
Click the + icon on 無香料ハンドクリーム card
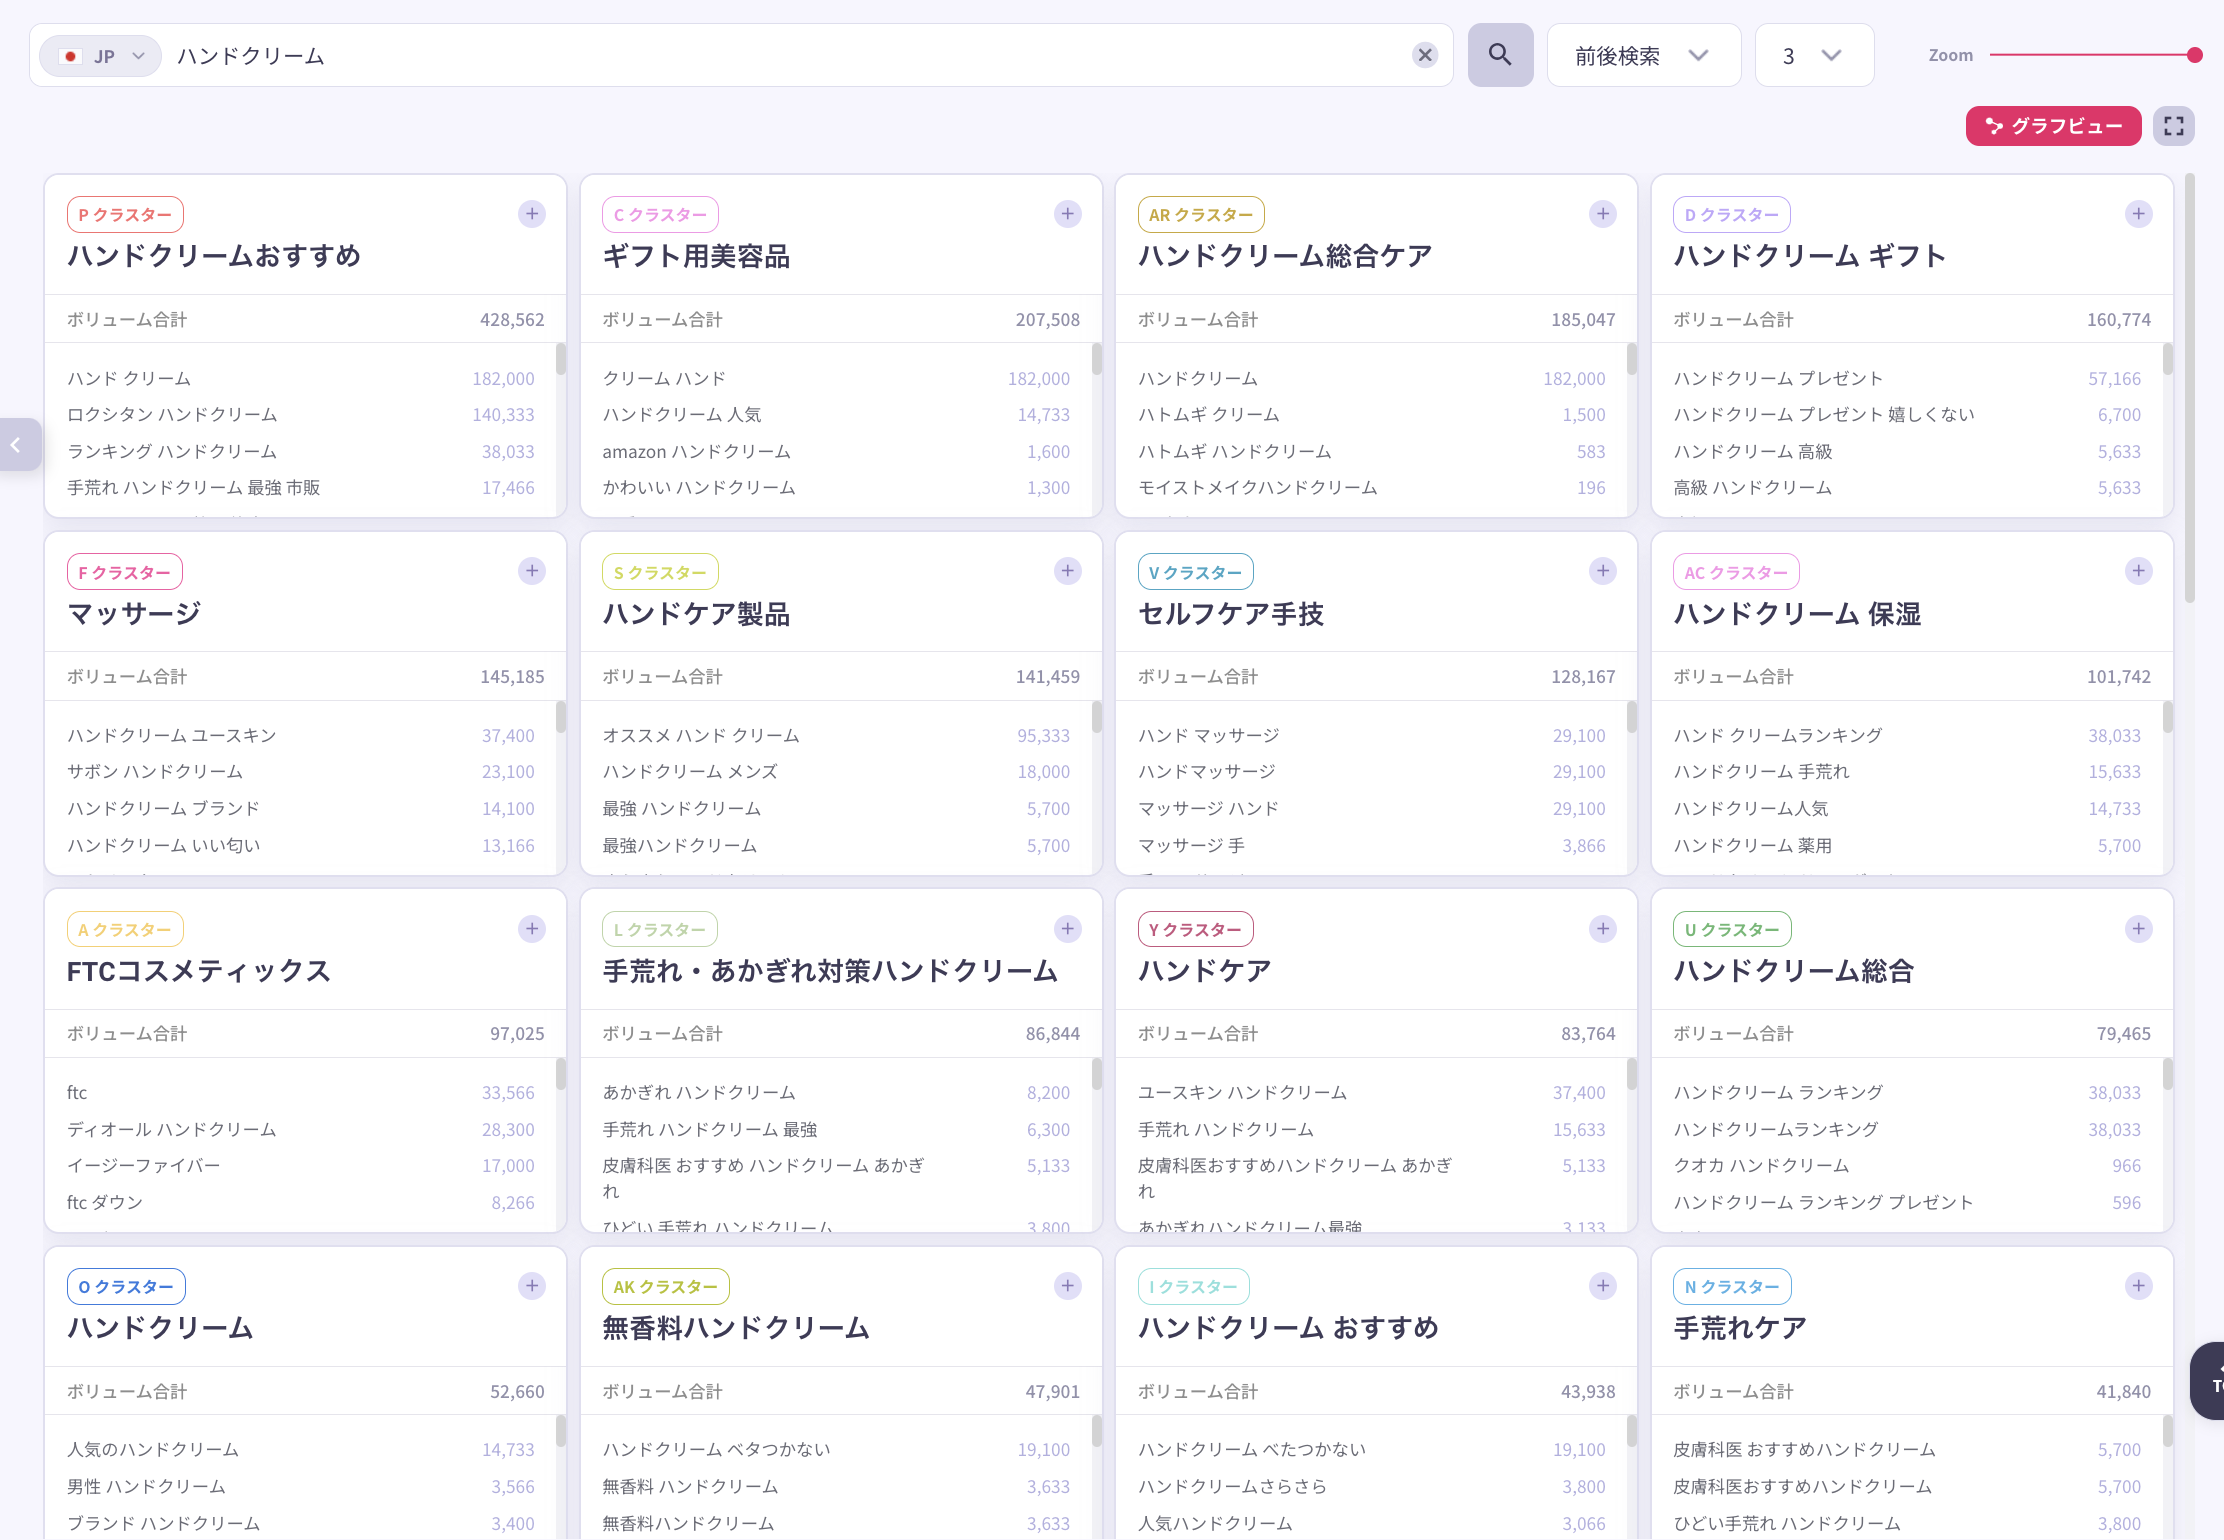pyautogui.click(x=1067, y=1285)
